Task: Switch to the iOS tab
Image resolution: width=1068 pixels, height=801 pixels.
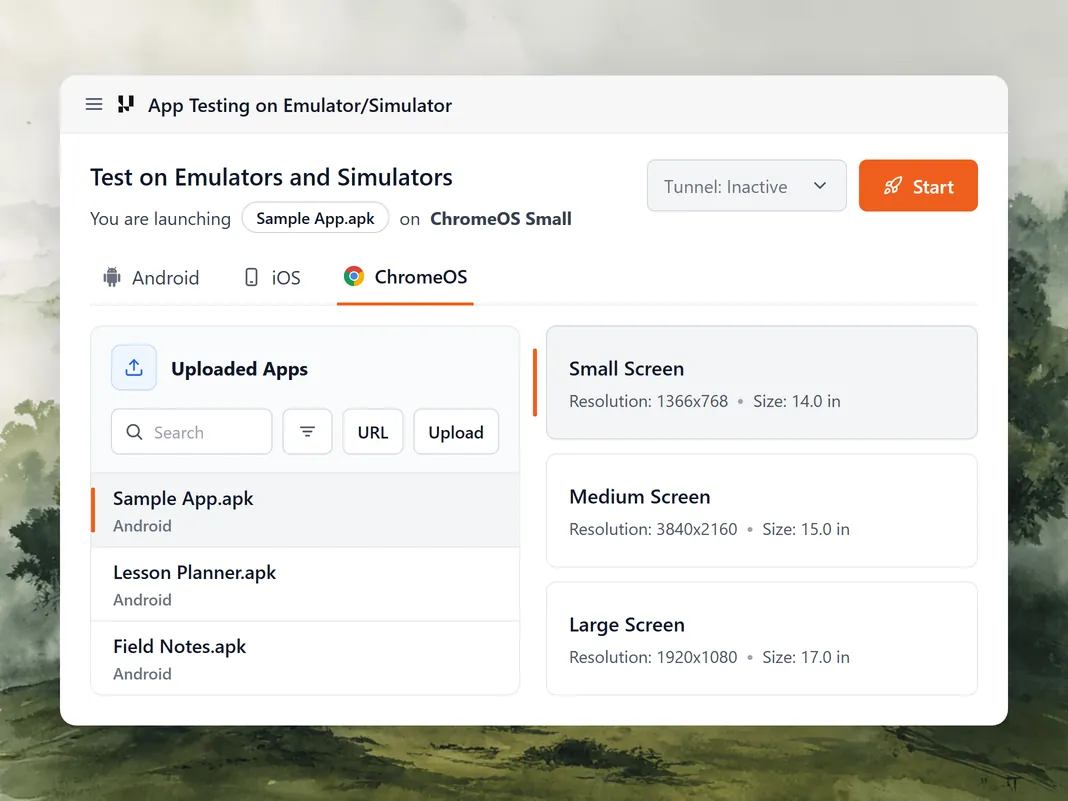Action: click(272, 278)
